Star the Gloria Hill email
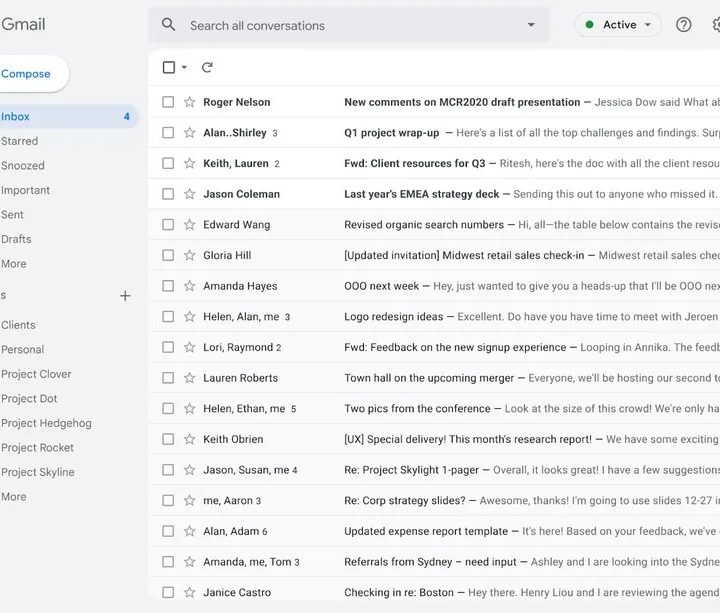720x613 pixels. (190, 255)
